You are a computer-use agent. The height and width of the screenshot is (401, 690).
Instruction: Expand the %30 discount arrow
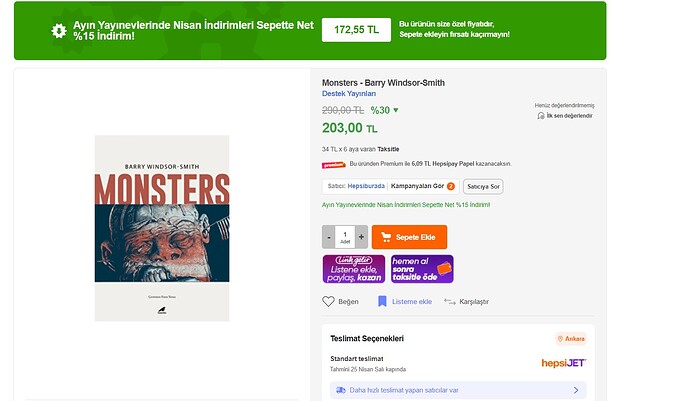coord(395,110)
